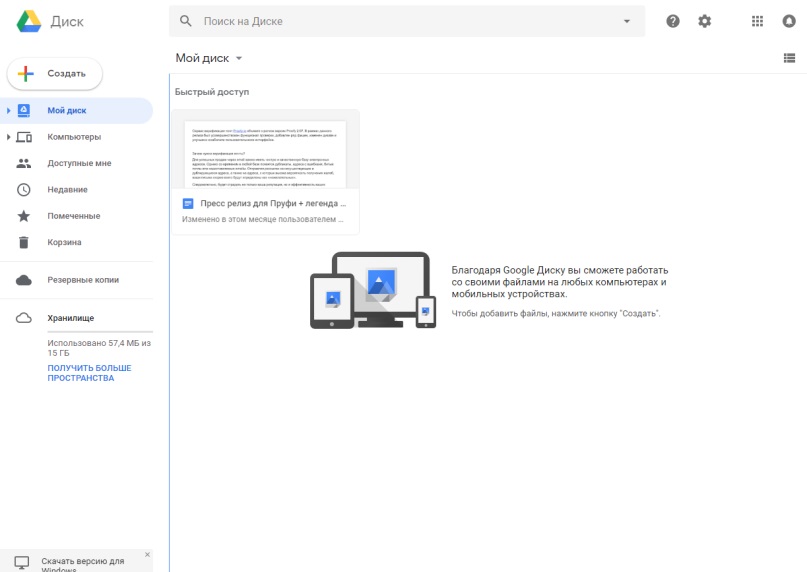Focus the Поиск на Диске field

[x=407, y=21]
